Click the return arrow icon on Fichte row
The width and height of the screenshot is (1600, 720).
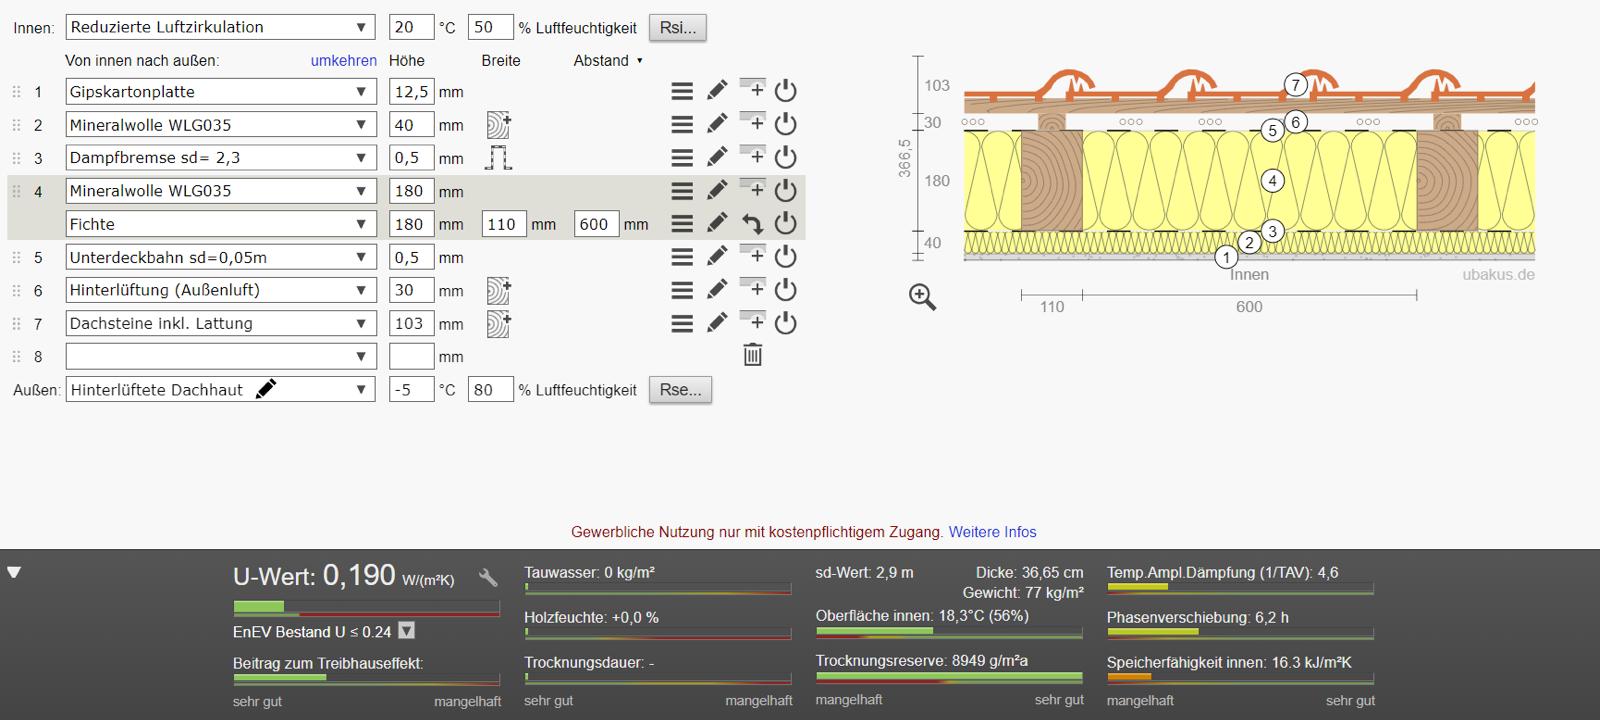(x=752, y=224)
